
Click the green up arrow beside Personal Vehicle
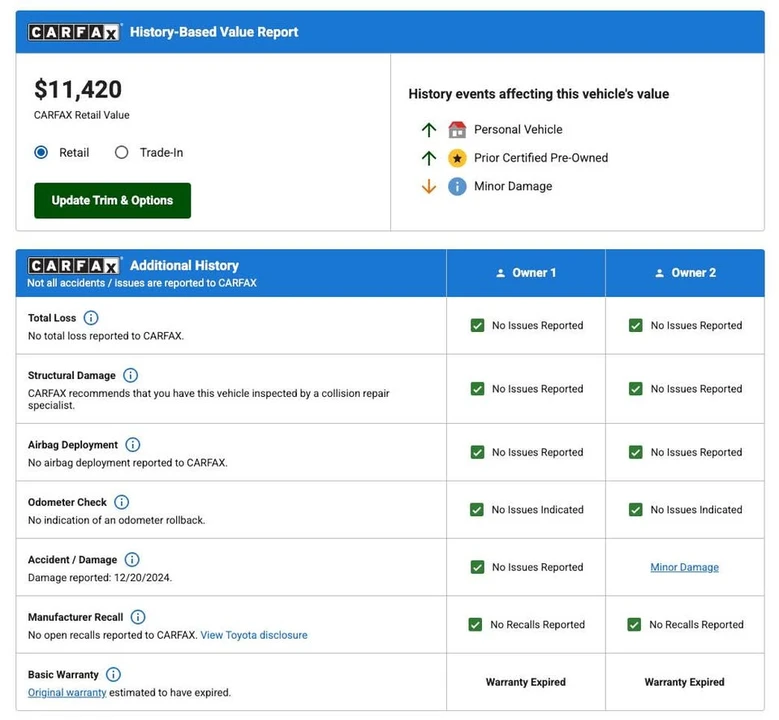click(429, 130)
